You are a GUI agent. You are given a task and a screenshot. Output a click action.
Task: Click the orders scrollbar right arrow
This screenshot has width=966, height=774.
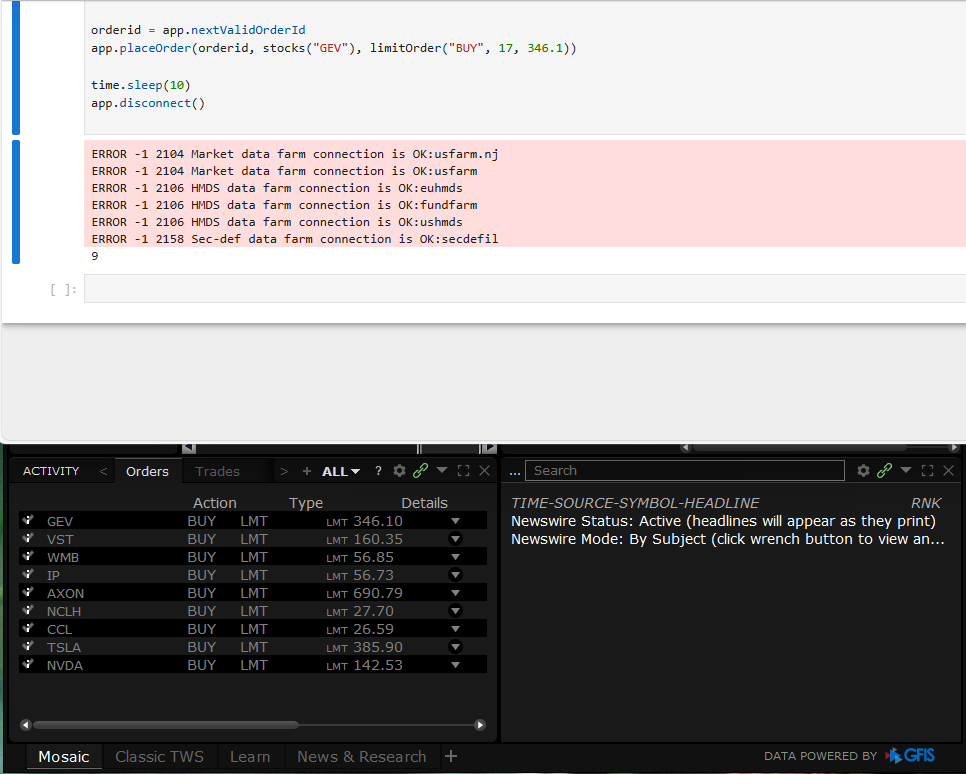(x=480, y=725)
